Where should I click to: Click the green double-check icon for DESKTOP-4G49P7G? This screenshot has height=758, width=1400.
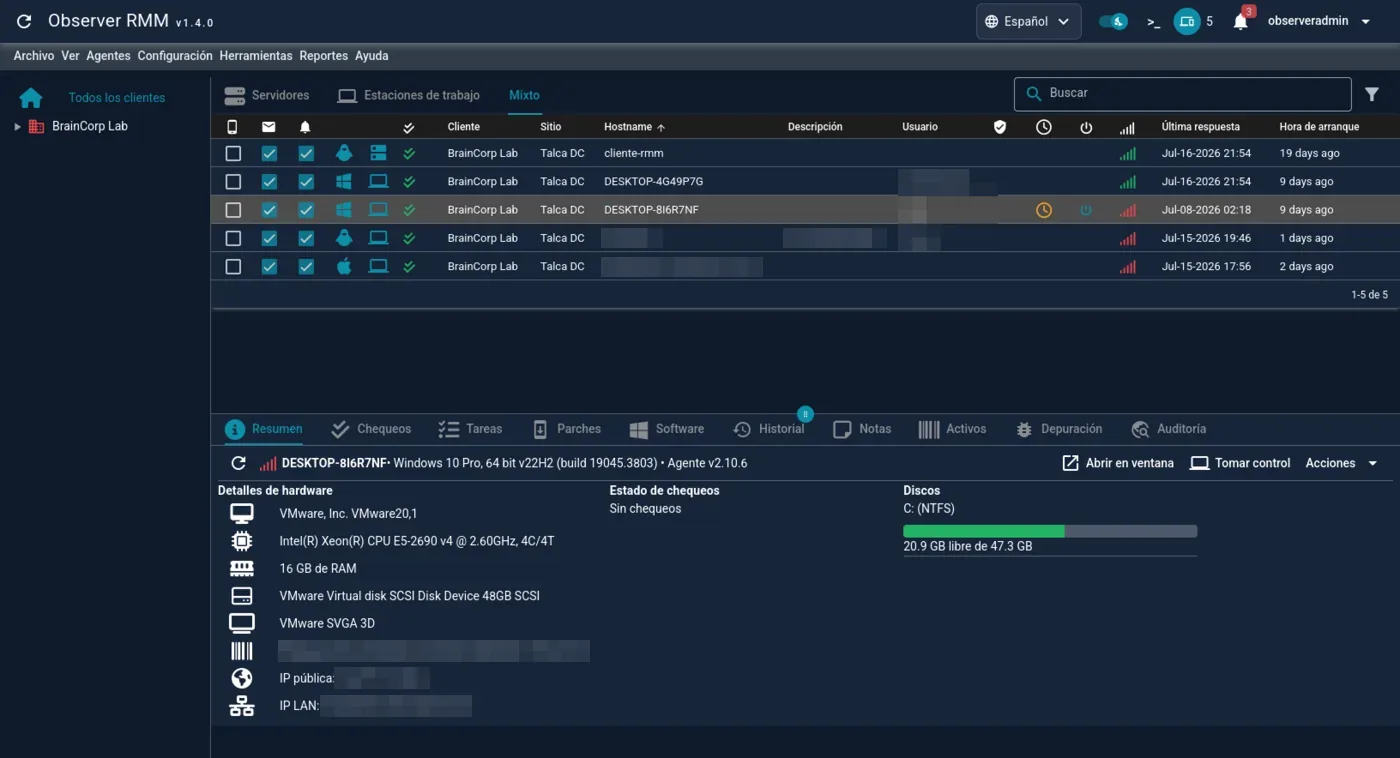pos(409,181)
